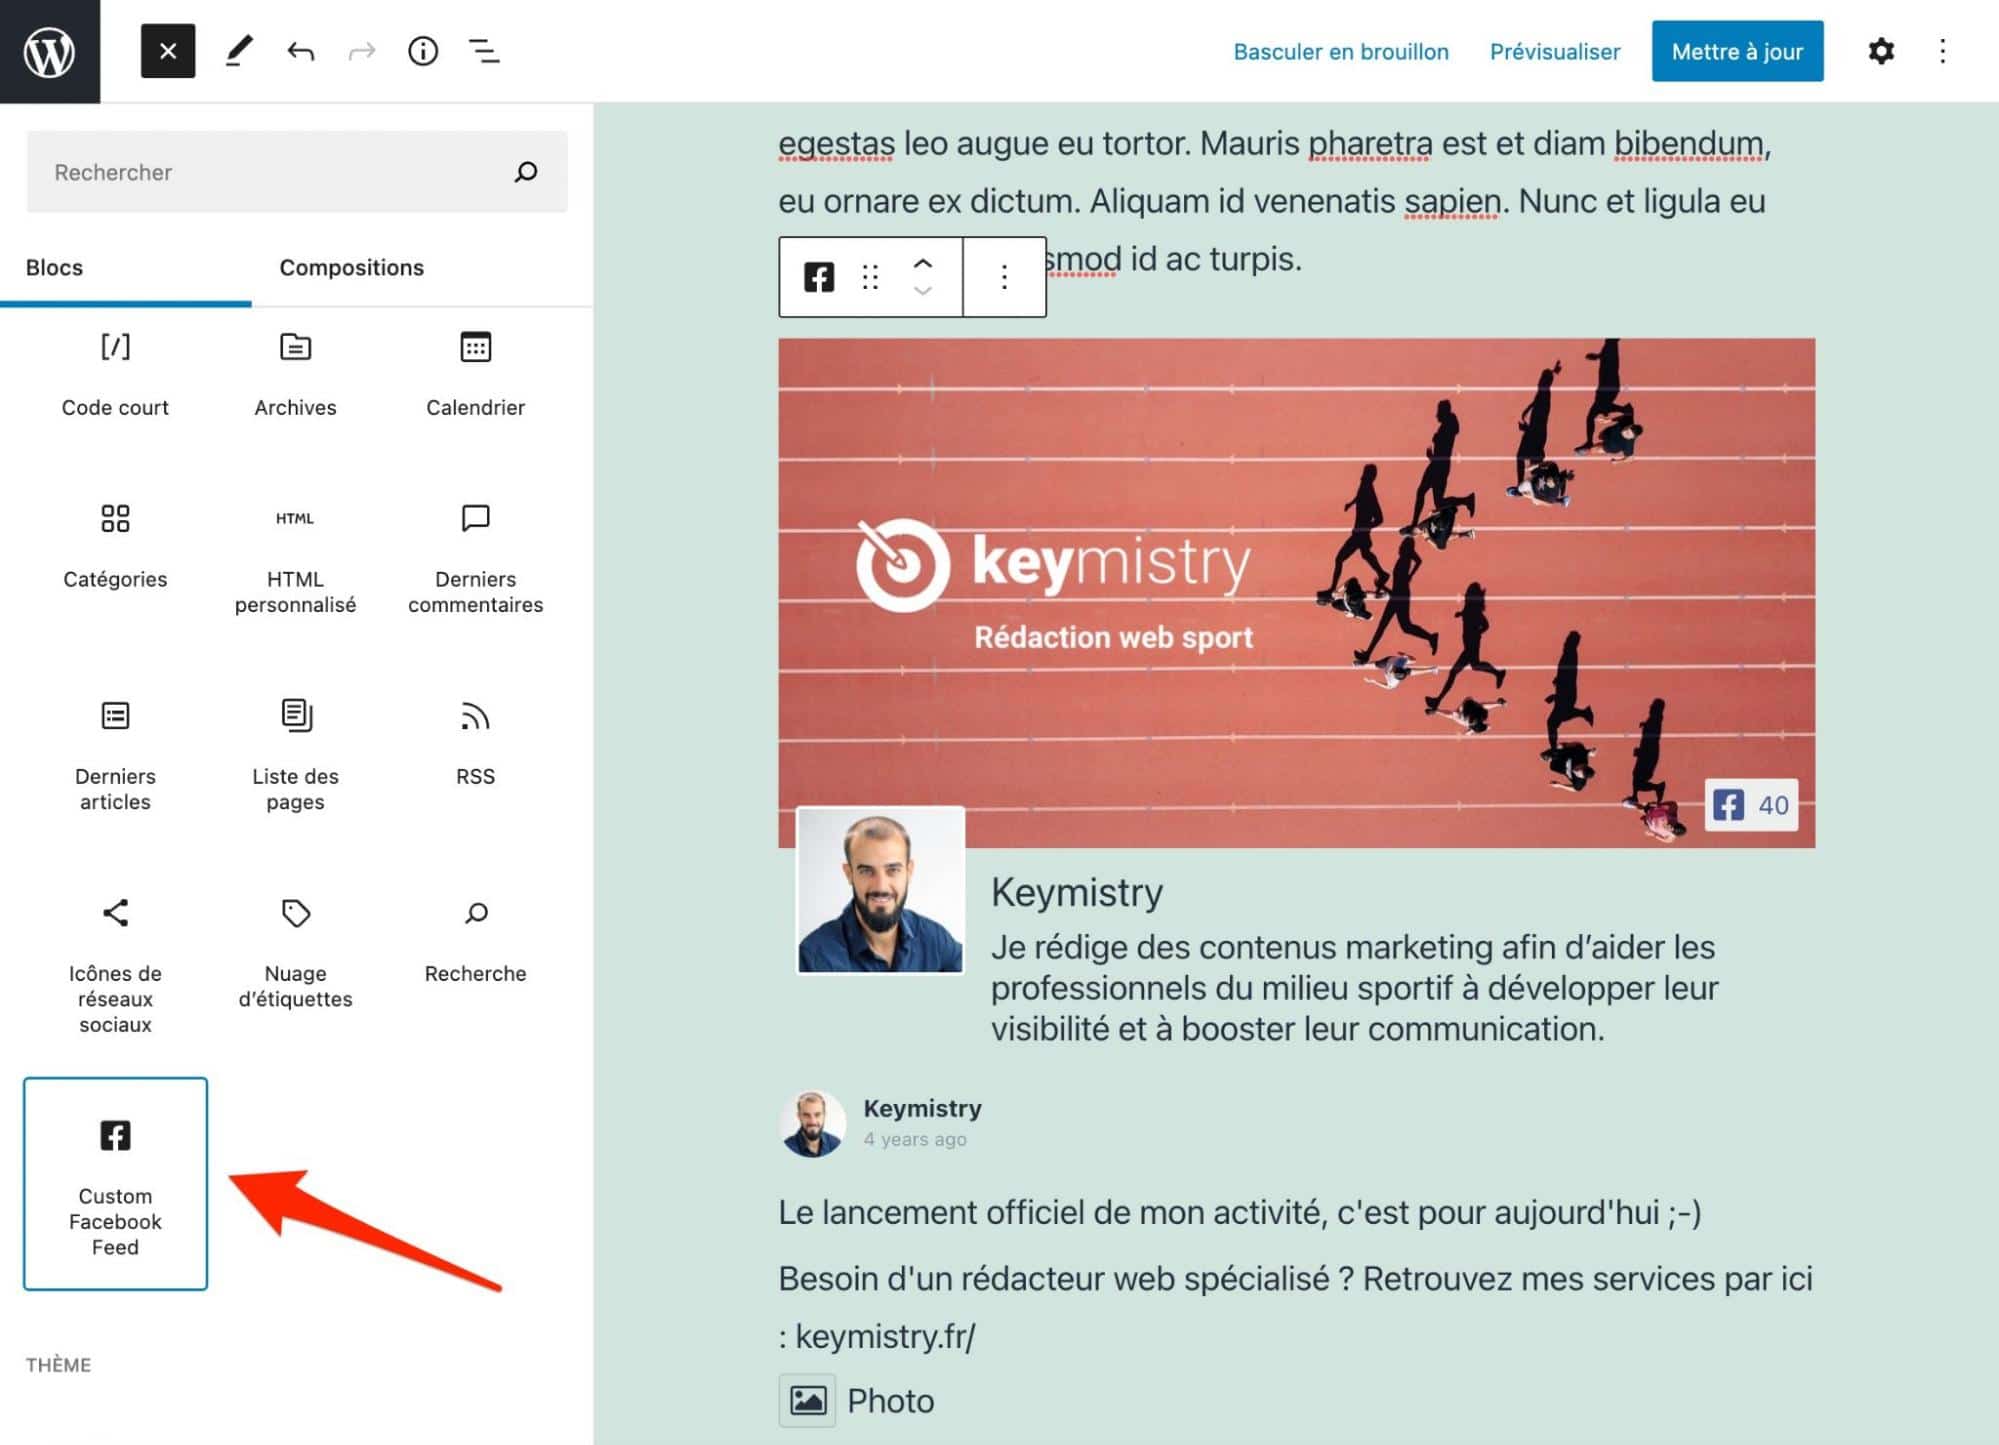Screen dimensions: 1999x1445
Task: Click the Mettre à jour button
Action: click(1737, 51)
